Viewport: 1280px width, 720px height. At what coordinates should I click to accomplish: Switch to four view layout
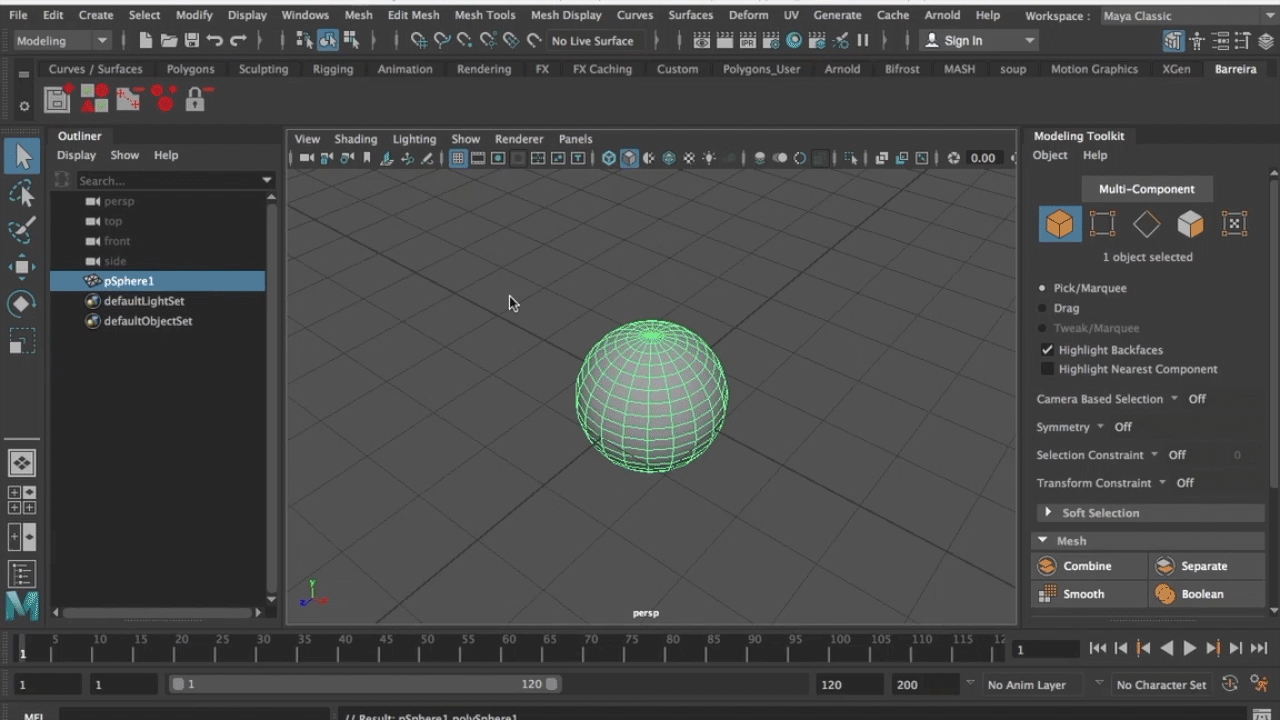point(22,500)
